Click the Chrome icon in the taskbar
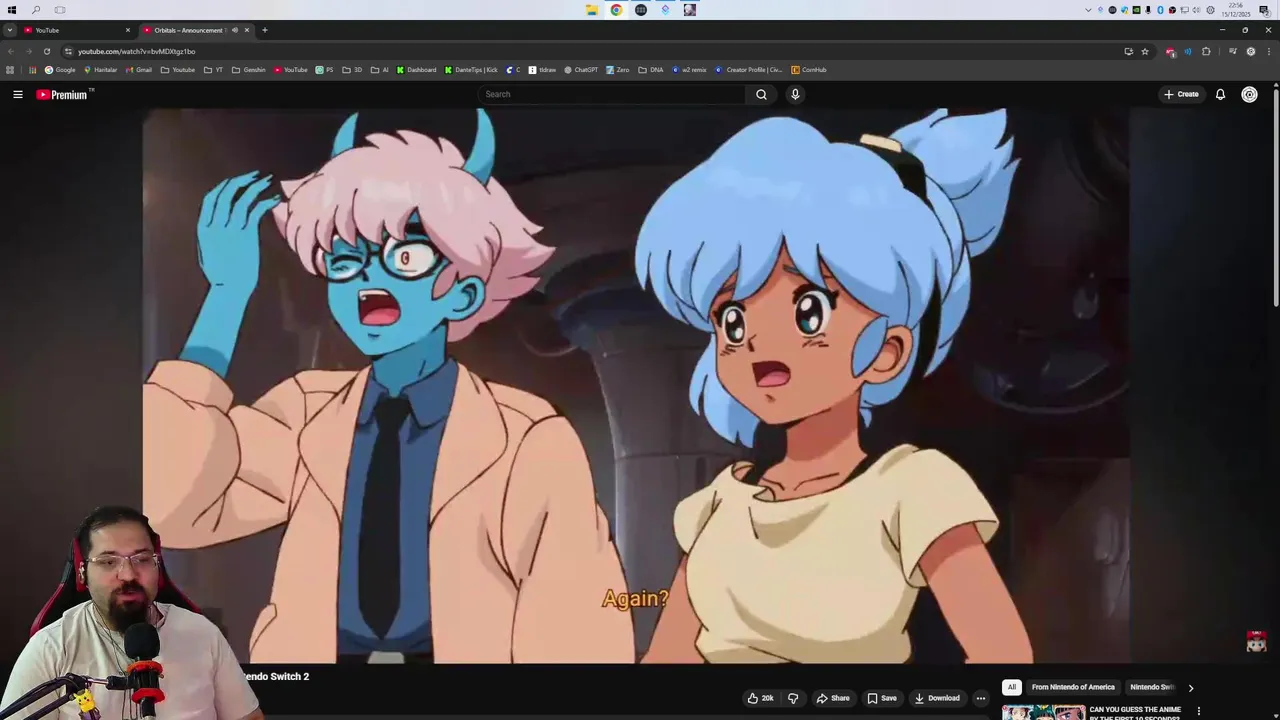This screenshot has width=1280, height=720. pos(616,10)
